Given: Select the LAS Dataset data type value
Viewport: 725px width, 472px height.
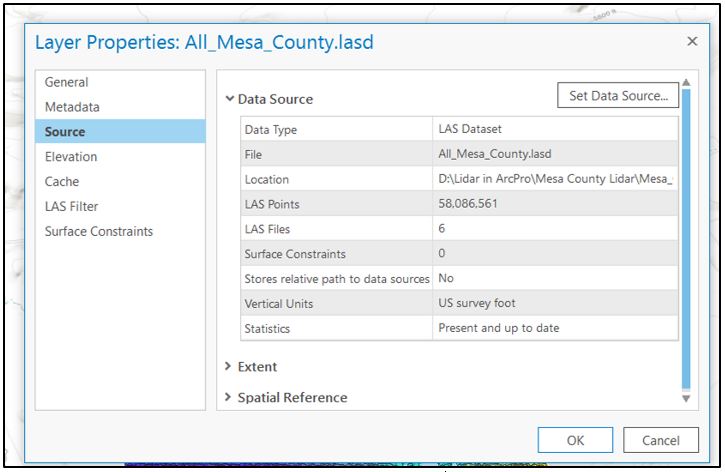Looking at the screenshot, I should click(x=555, y=129).
